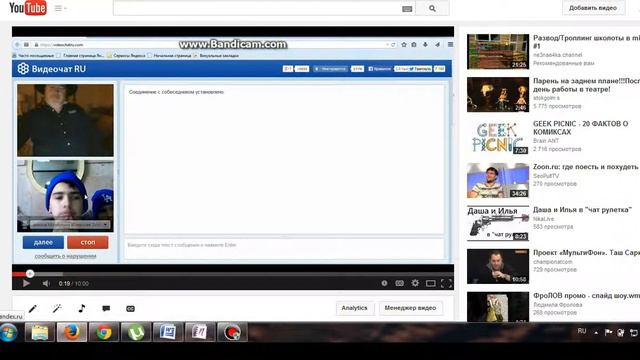Viewport: 640px width, 360px height.
Task: Open GEEK PICNIC 20 ФАКТОВ video thumbnail
Action: pyautogui.click(x=498, y=138)
